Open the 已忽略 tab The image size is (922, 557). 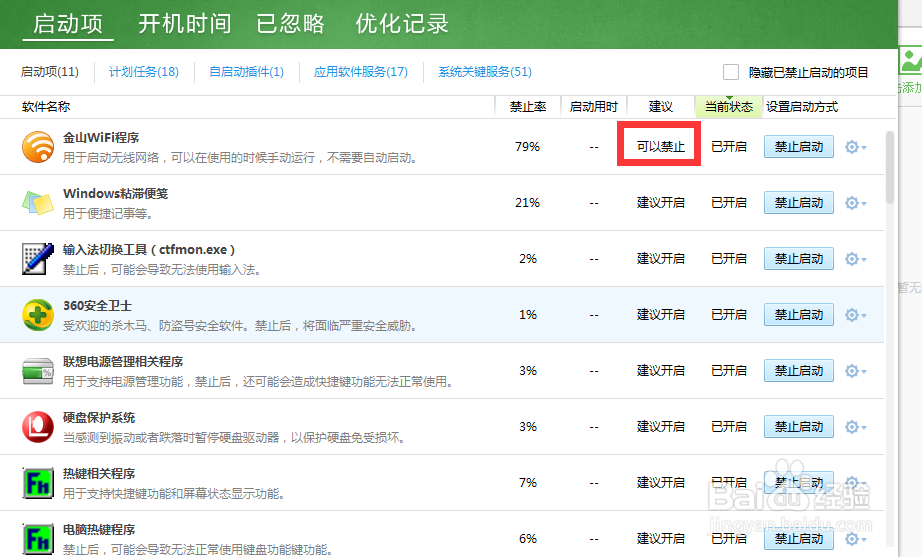(290, 24)
